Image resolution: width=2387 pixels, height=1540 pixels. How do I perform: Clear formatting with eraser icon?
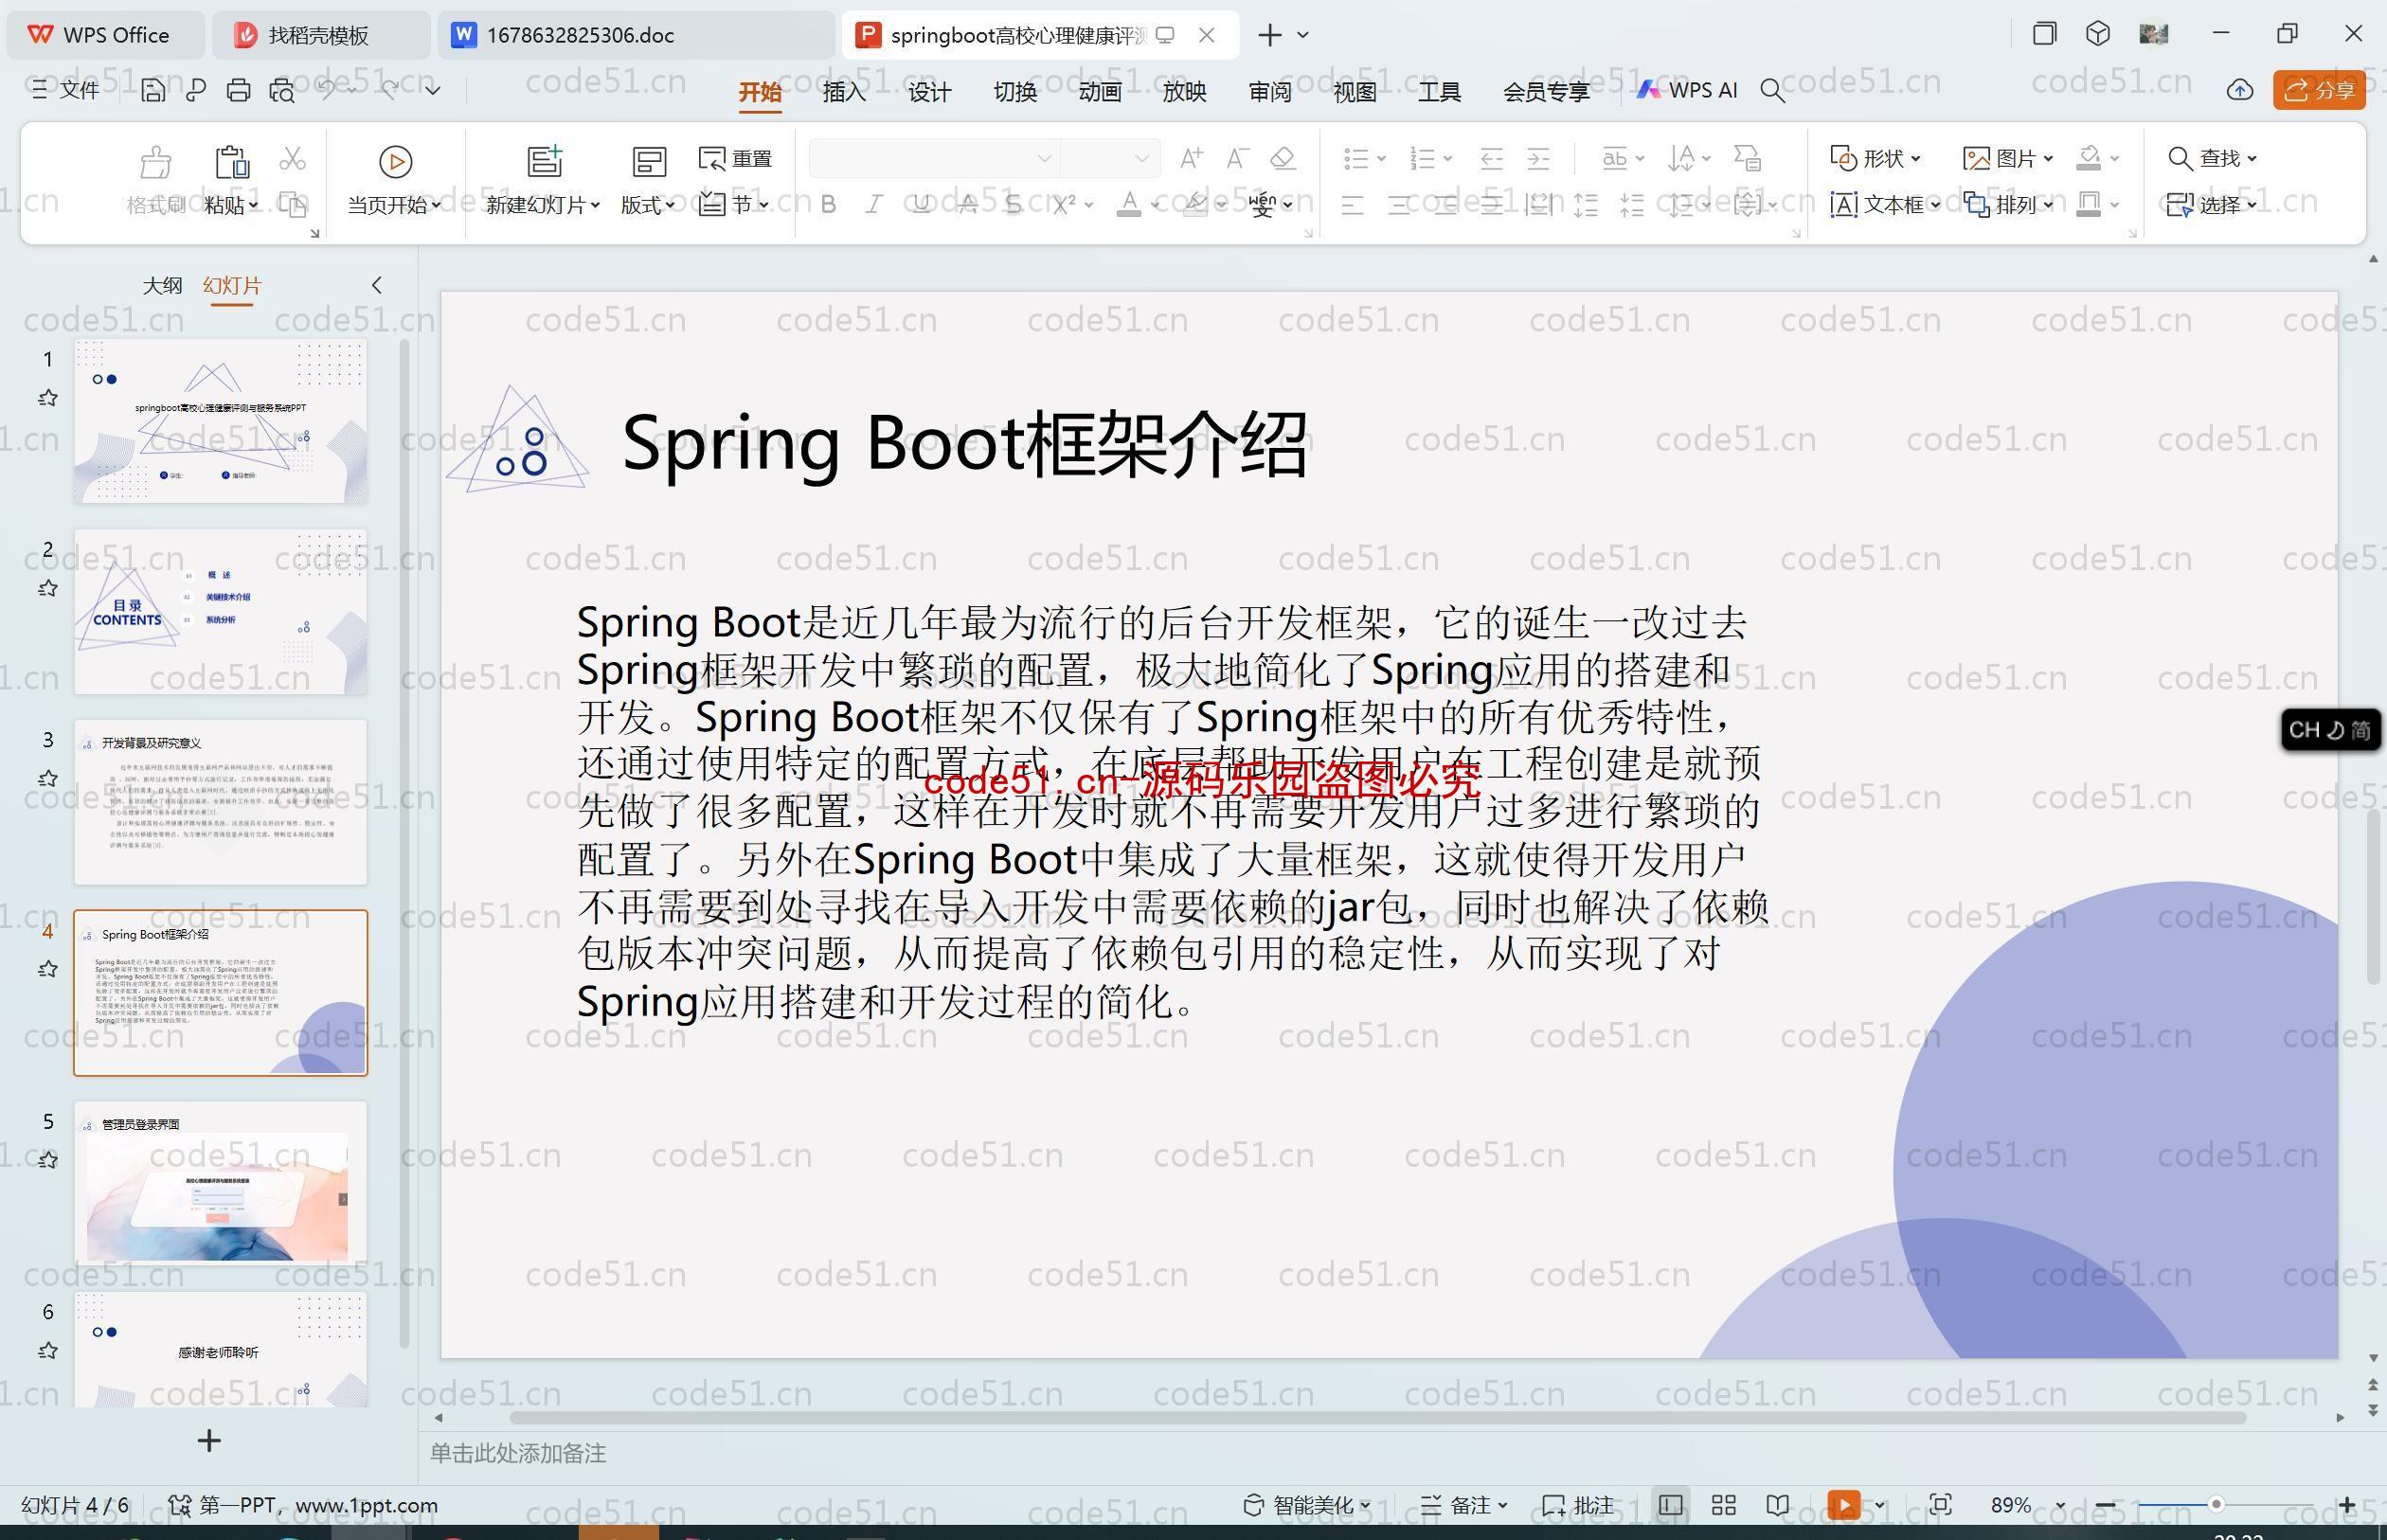pyautogui.click(x=1283, y=158)
